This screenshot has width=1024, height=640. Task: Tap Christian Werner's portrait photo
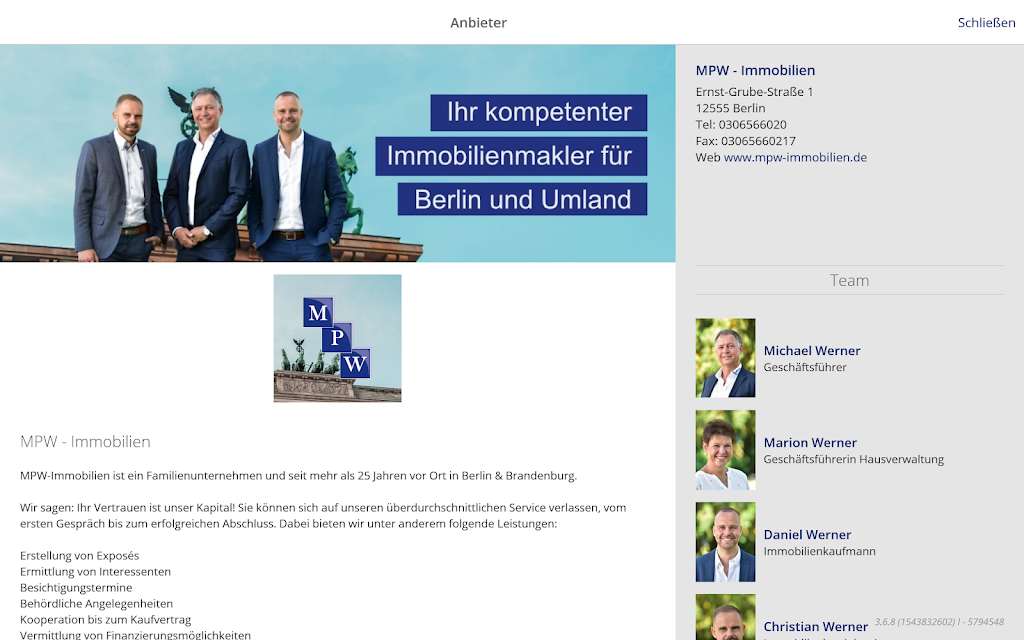pos(726,617)
